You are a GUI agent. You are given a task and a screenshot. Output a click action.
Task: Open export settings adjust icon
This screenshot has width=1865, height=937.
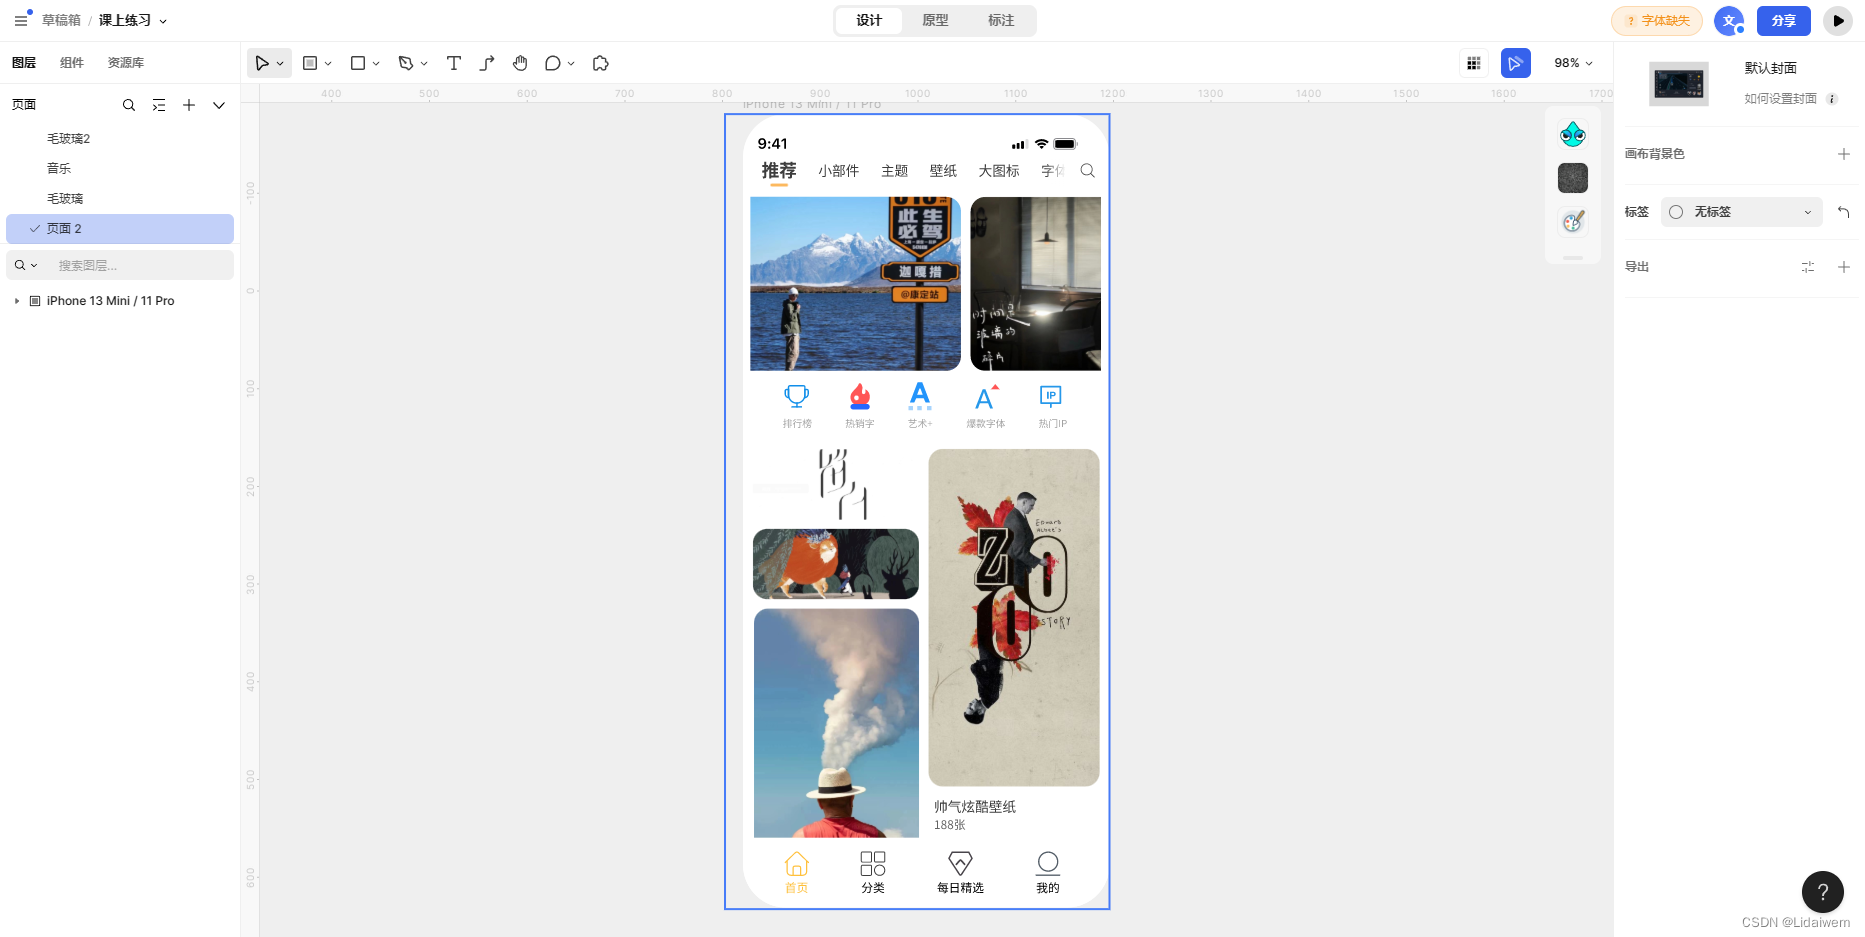tap(1808, 267)
